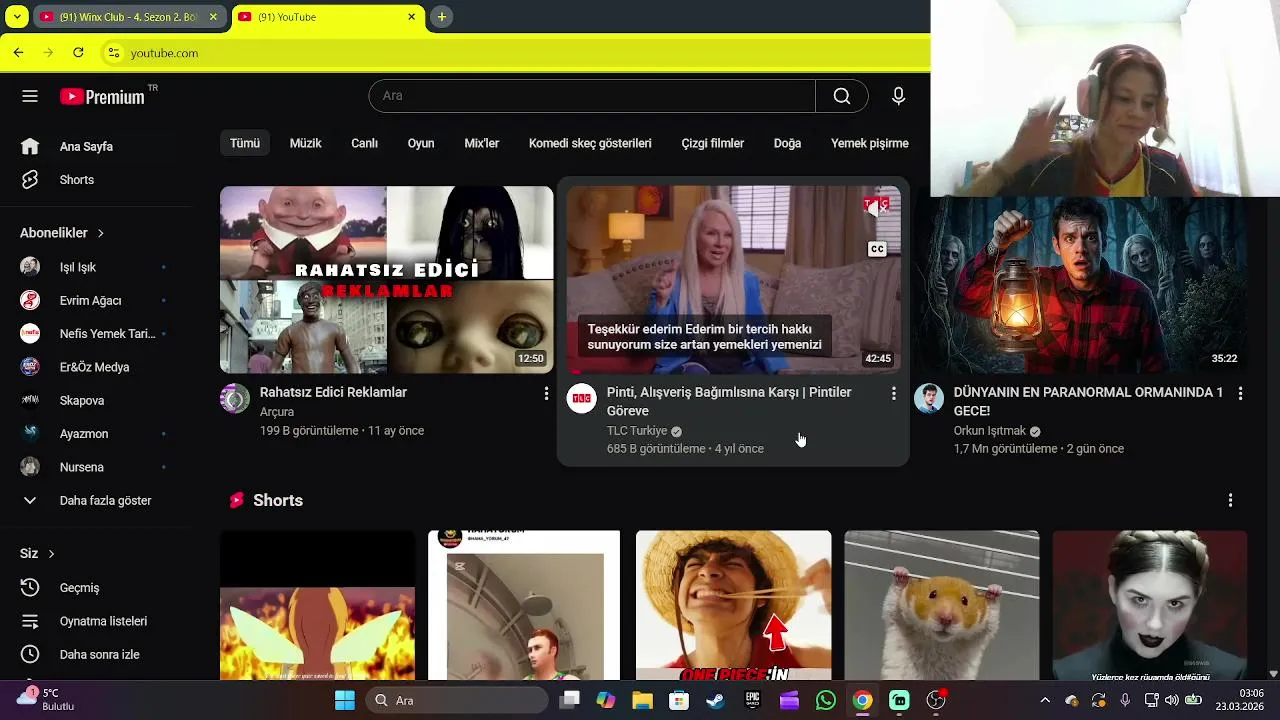Image resolution: width=1280 pixels, height=720 pixels.
Task: Select the Doğa filter chip
Action: (x=787, y=144)
